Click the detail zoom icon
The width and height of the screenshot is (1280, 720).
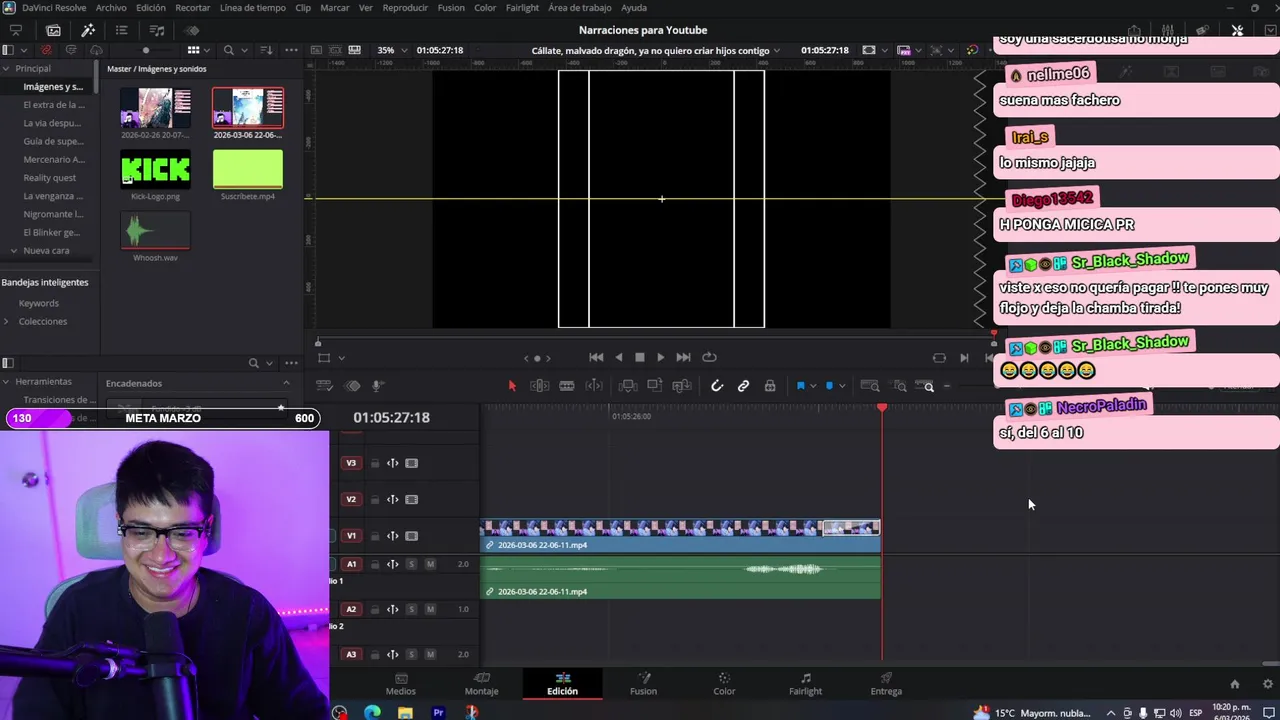tap(900, 386)
